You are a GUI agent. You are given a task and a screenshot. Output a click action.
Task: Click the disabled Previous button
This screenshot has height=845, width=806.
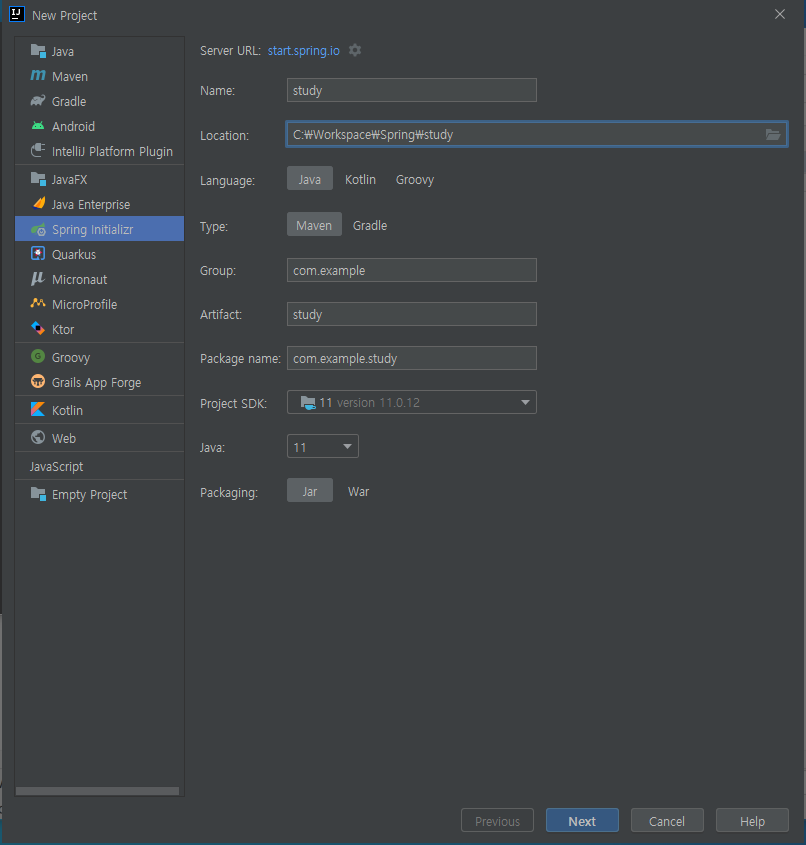pyautogui.click(x=497, y=820)
